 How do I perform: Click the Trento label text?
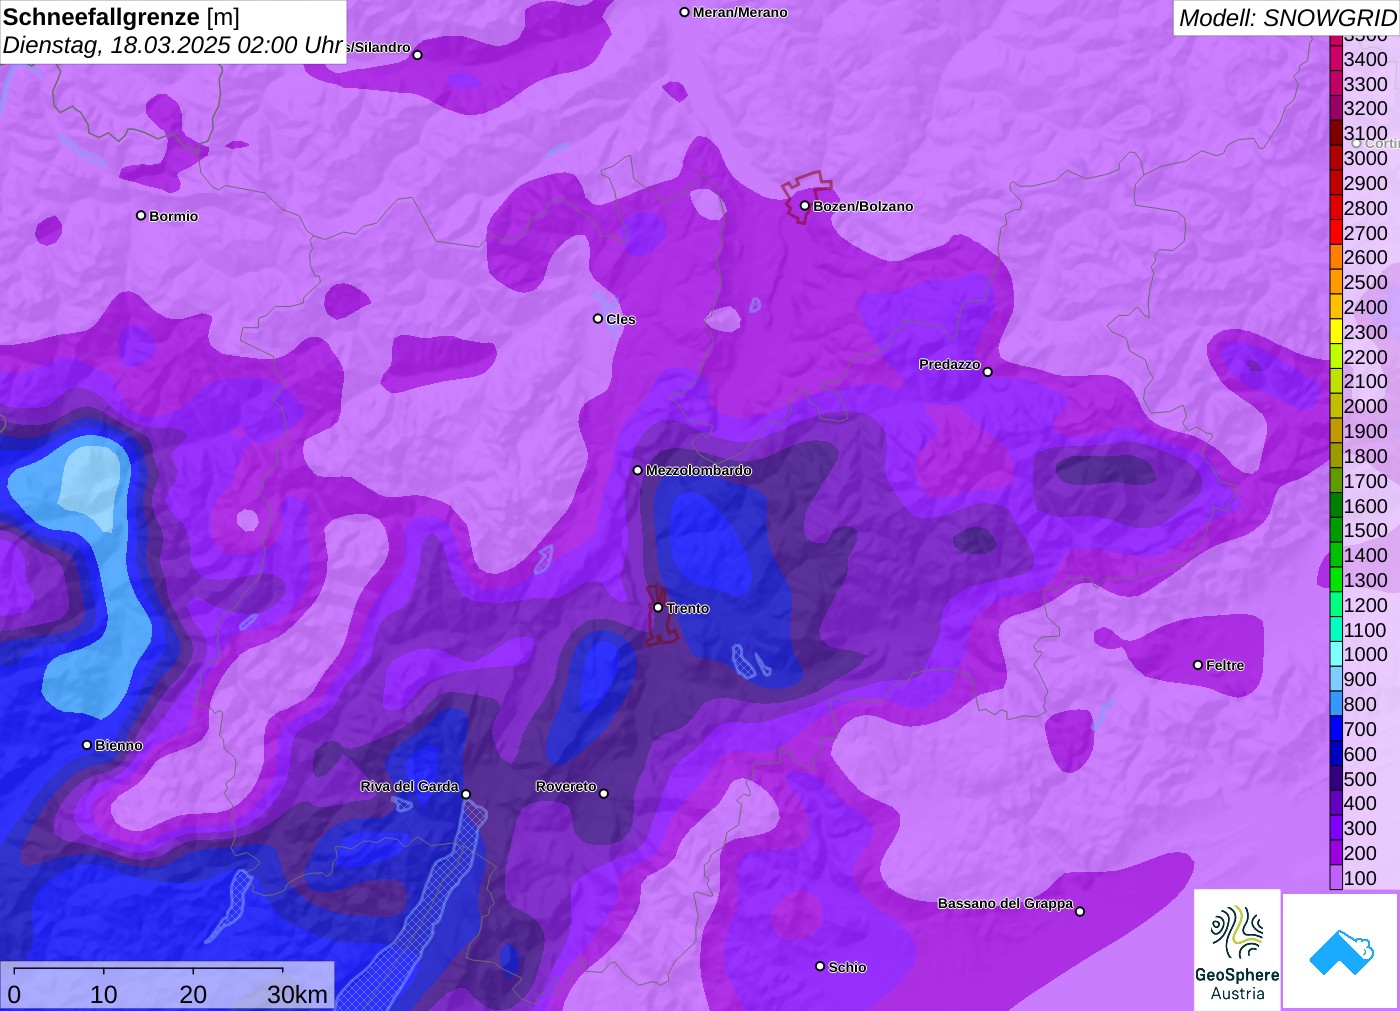[688, 608]
